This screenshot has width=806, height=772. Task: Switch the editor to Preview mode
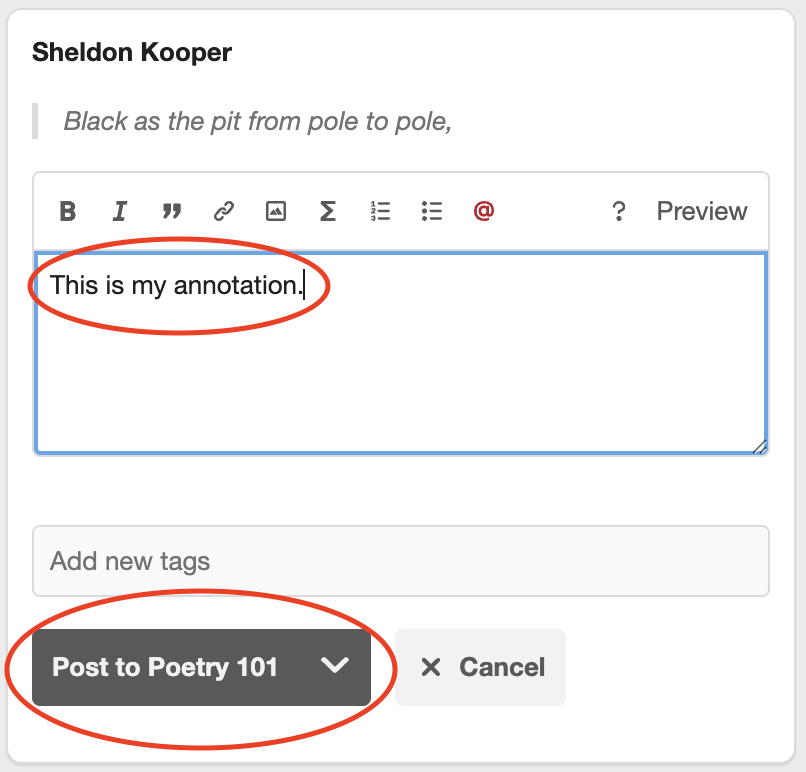701,211
